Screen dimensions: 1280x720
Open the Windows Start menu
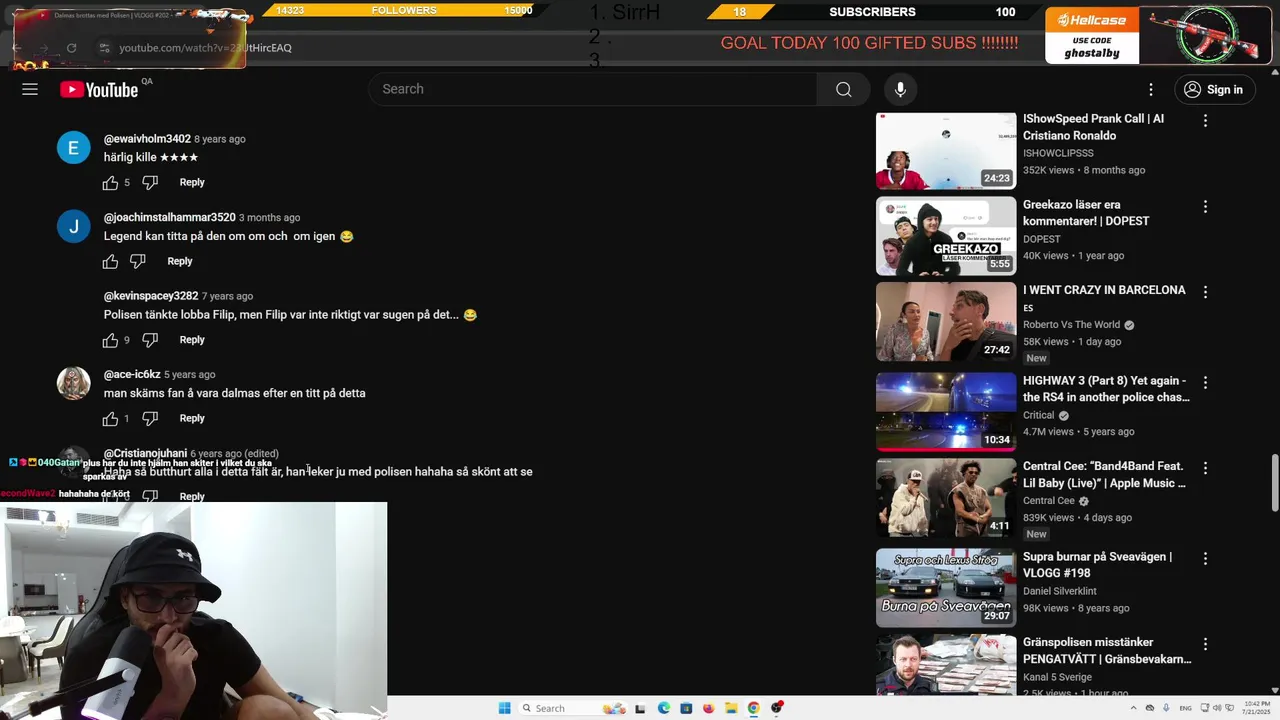point(504,708)
